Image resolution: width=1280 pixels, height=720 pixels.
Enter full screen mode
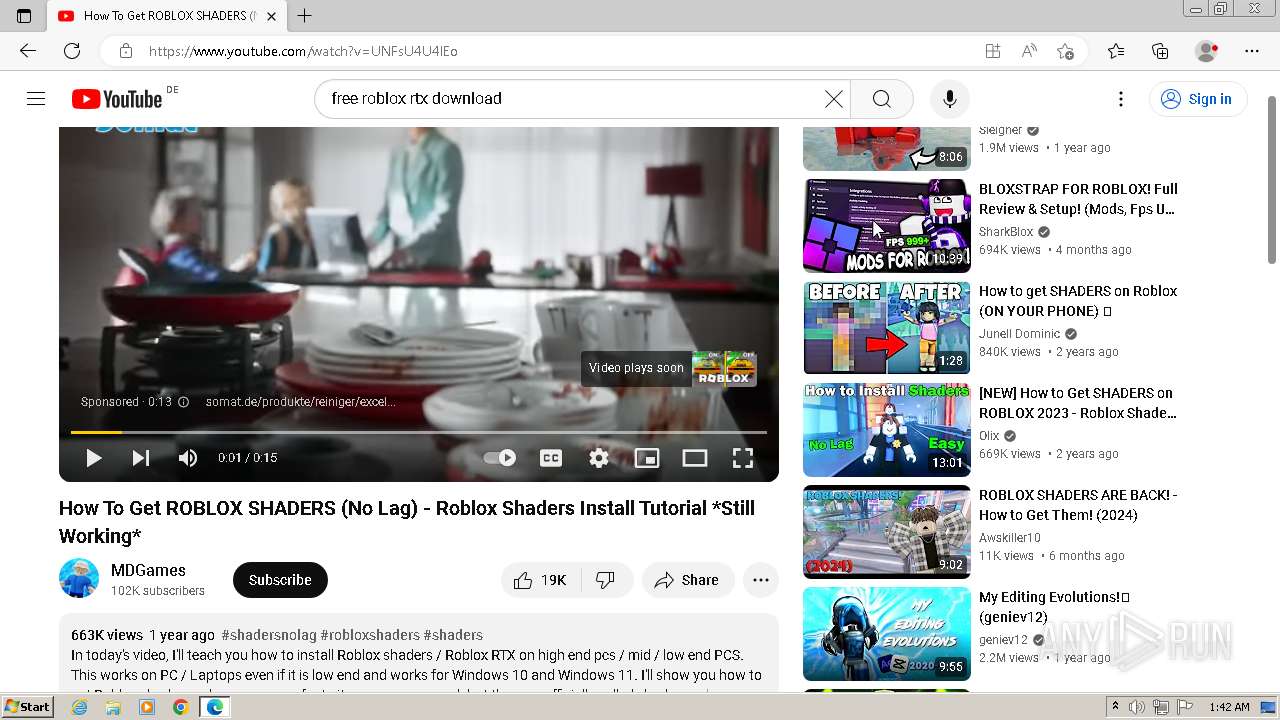pos(743,458)
